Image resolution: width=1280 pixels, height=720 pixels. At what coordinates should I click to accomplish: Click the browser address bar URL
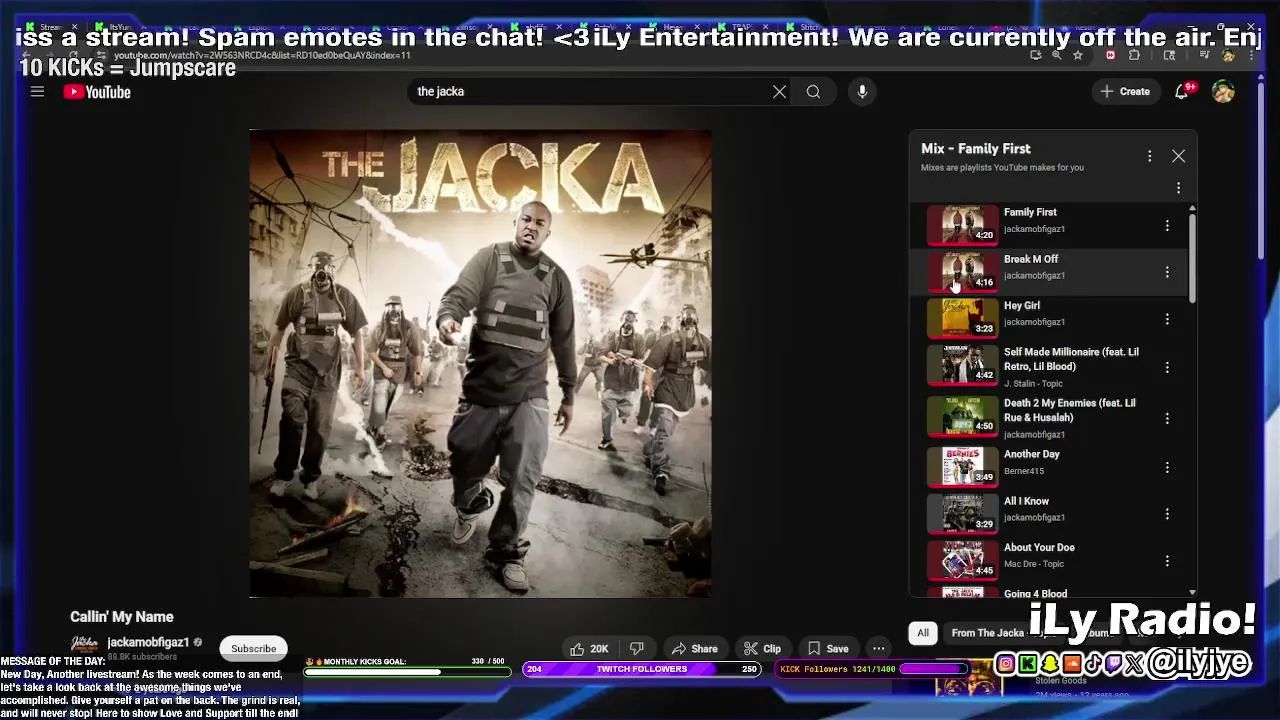point(262,56)
